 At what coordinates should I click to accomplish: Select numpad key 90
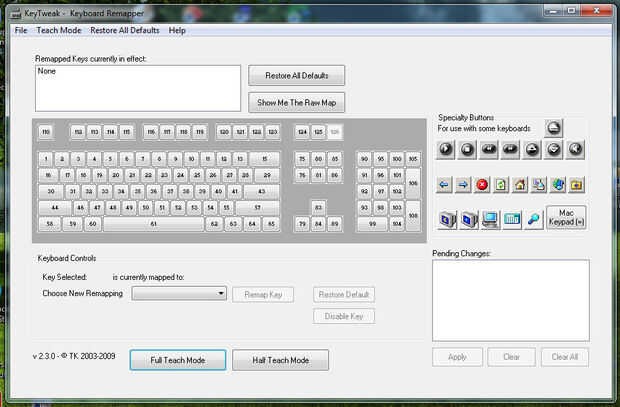pyautogui.click(x=365, y=159)
